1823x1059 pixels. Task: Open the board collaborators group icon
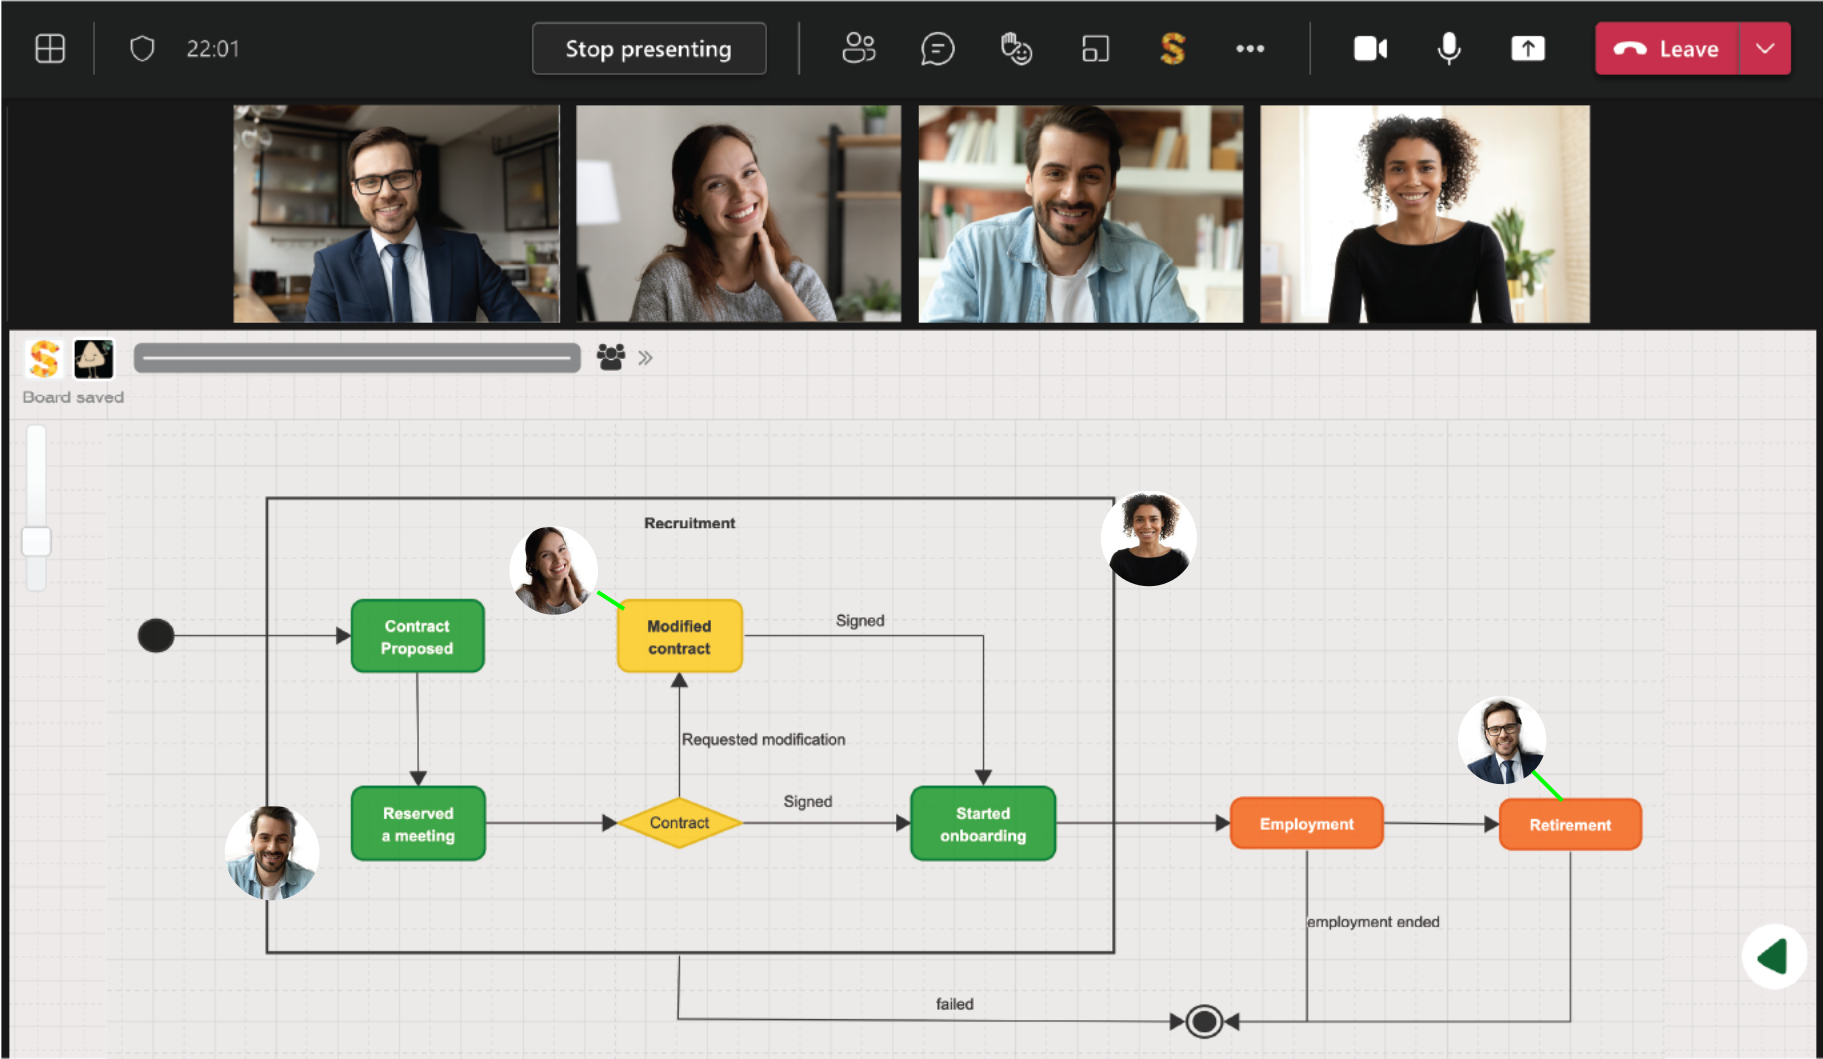(611, 357)
